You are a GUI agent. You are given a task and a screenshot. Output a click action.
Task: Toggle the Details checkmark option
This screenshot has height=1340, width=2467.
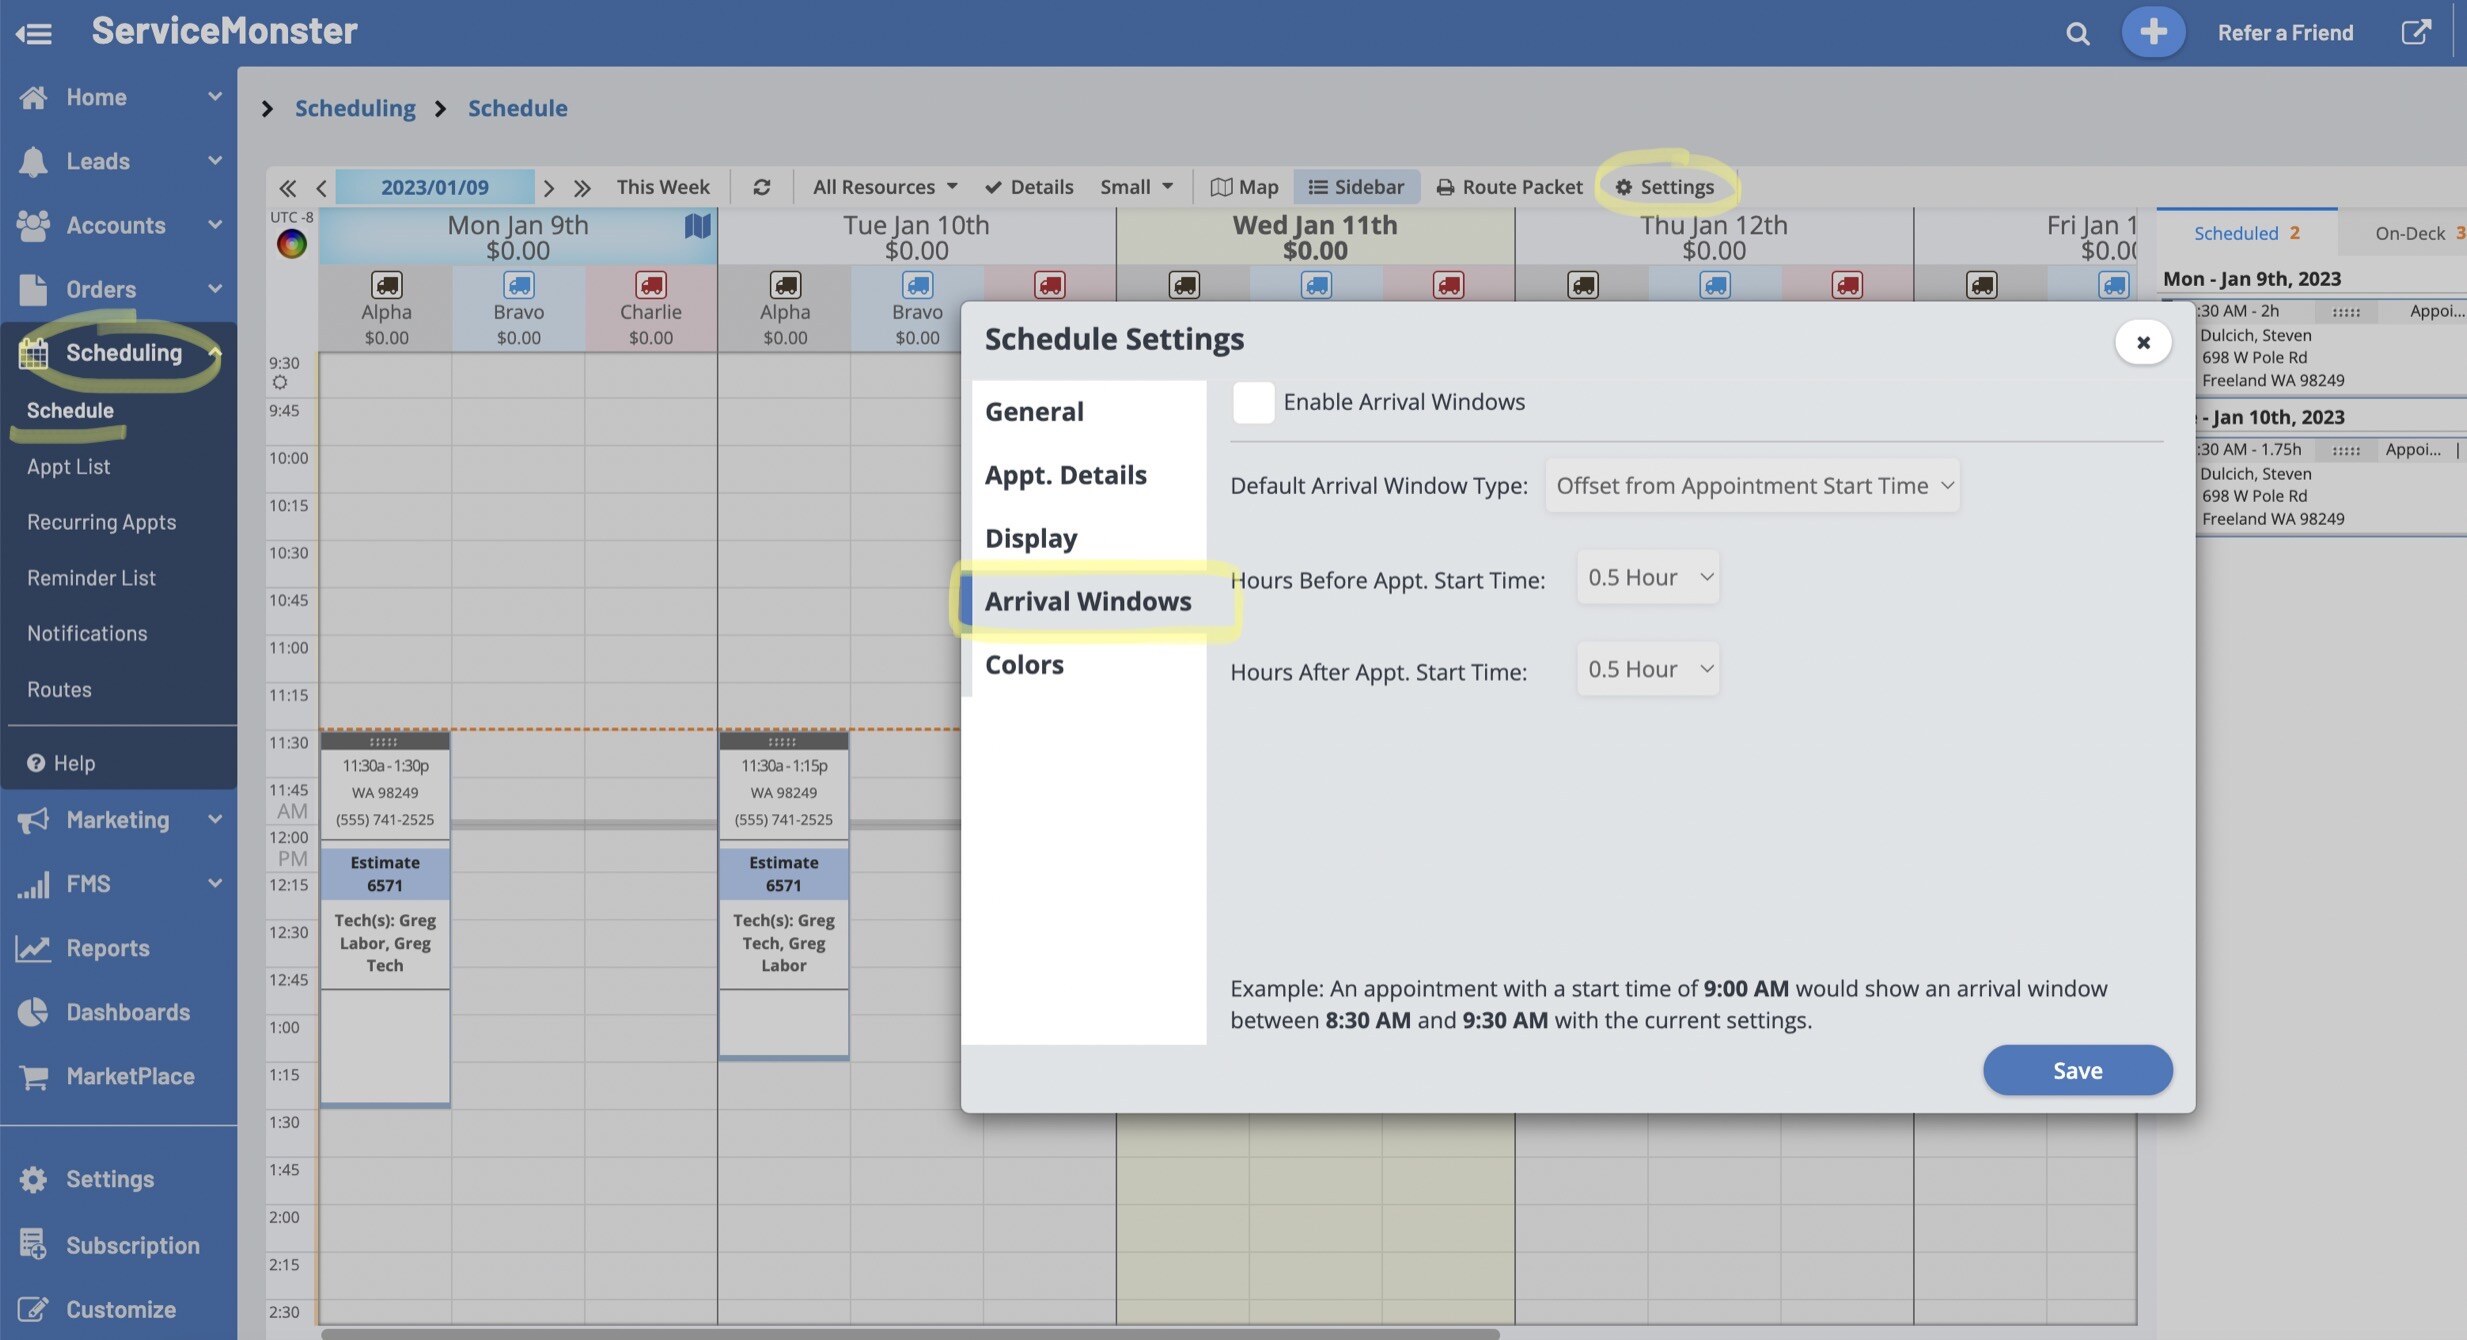point(1028,187)
